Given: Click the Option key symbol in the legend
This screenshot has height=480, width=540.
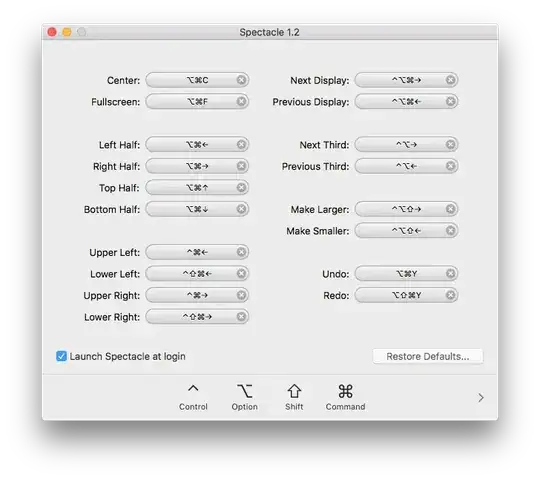Looking at the screenshot, I should [245, 391].
